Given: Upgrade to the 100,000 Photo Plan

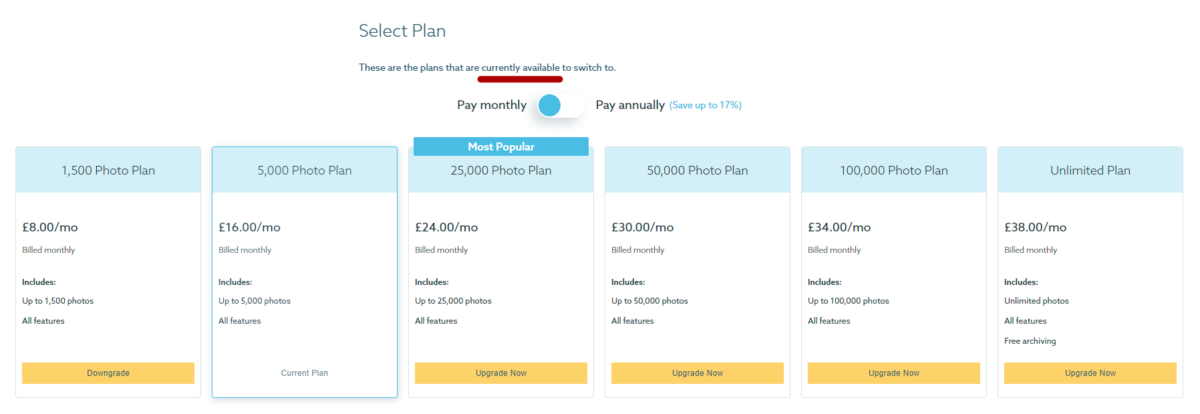Looking at the screenshot, I should pos(894,373).
